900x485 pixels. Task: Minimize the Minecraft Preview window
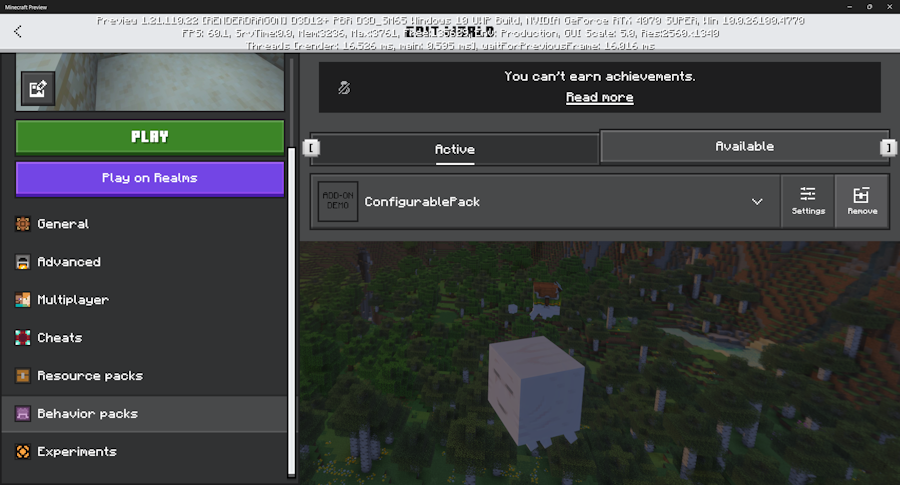coord(849,7)
